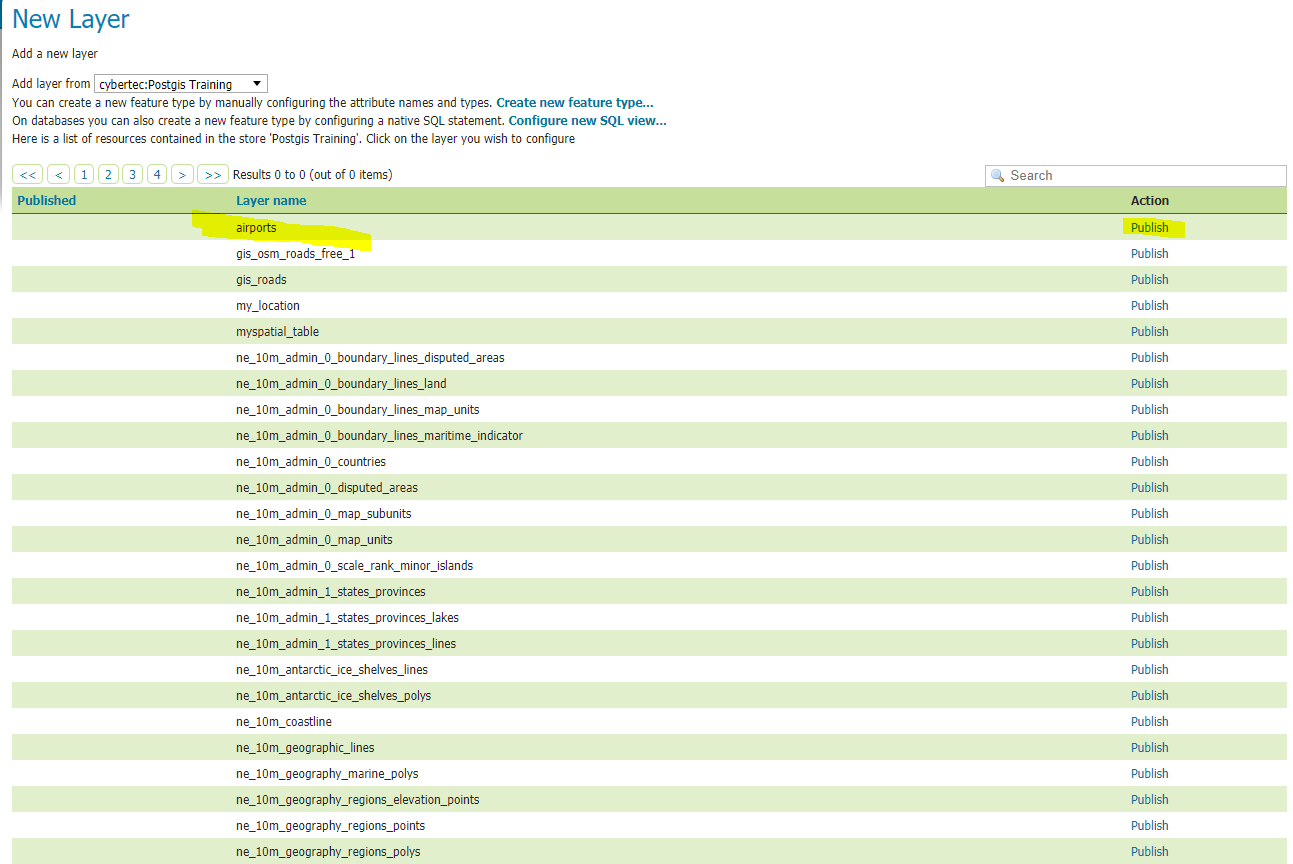Go to the last results page button
Viewport: 1293px width, 864px height.
click(212, 175)
